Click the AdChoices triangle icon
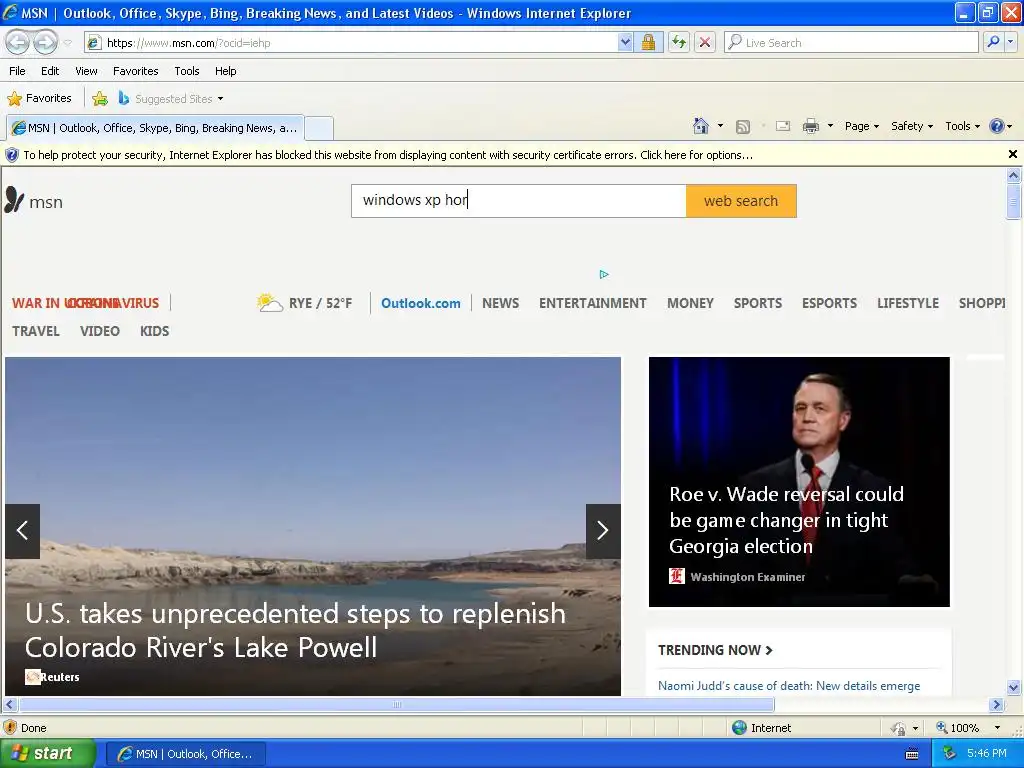 pos(603,274)
